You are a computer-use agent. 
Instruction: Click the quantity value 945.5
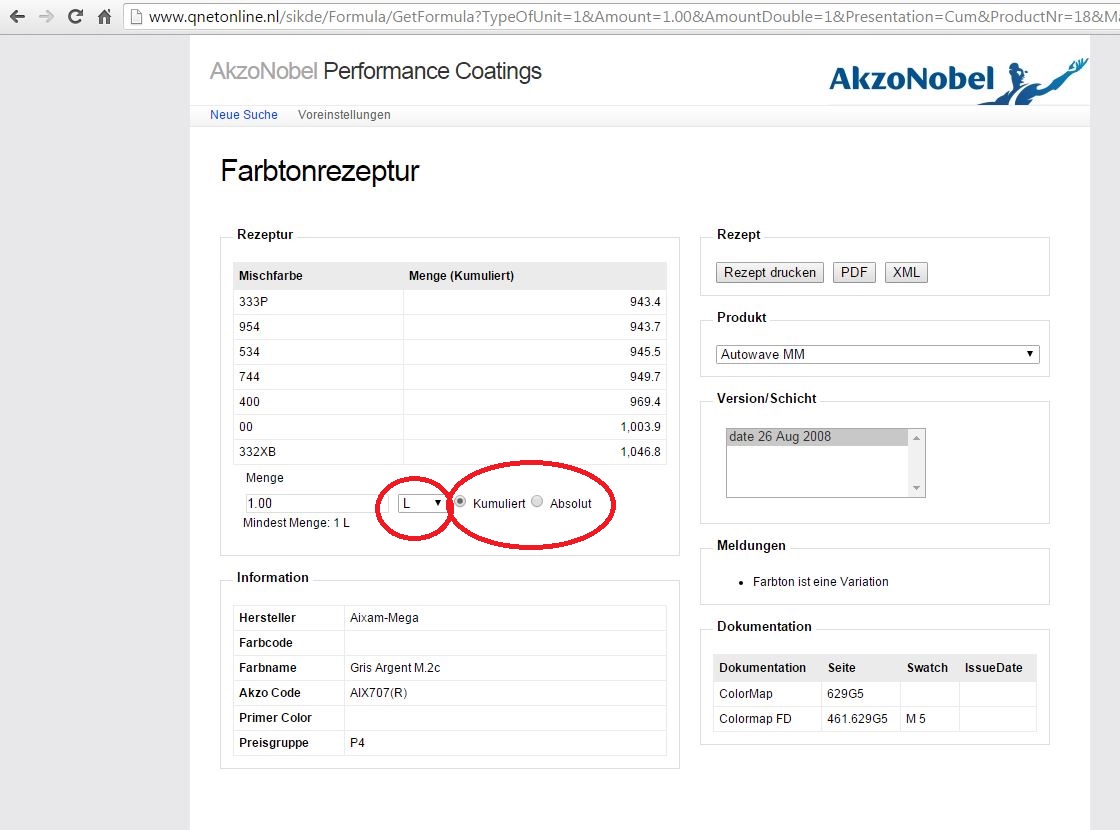pos(645,351)
